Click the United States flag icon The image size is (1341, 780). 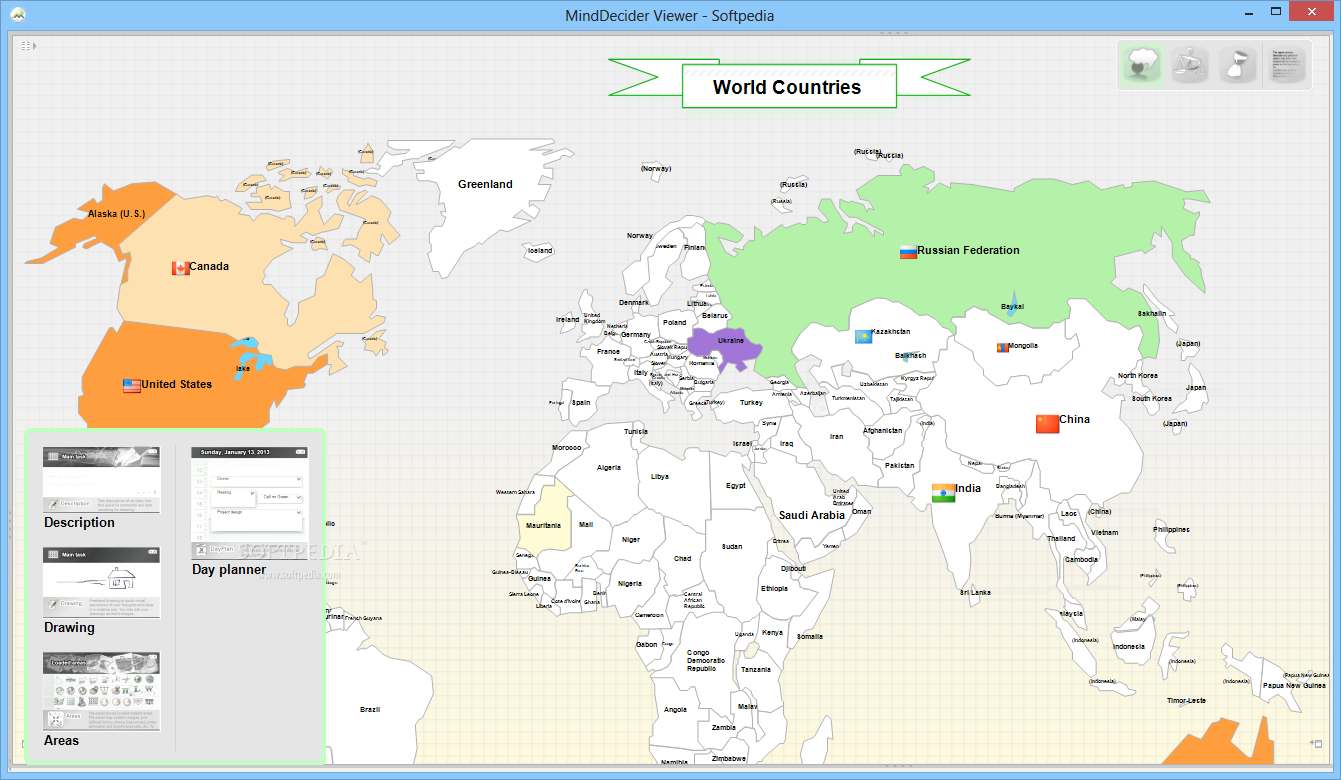pyautogui.click(x=132, y=385)
